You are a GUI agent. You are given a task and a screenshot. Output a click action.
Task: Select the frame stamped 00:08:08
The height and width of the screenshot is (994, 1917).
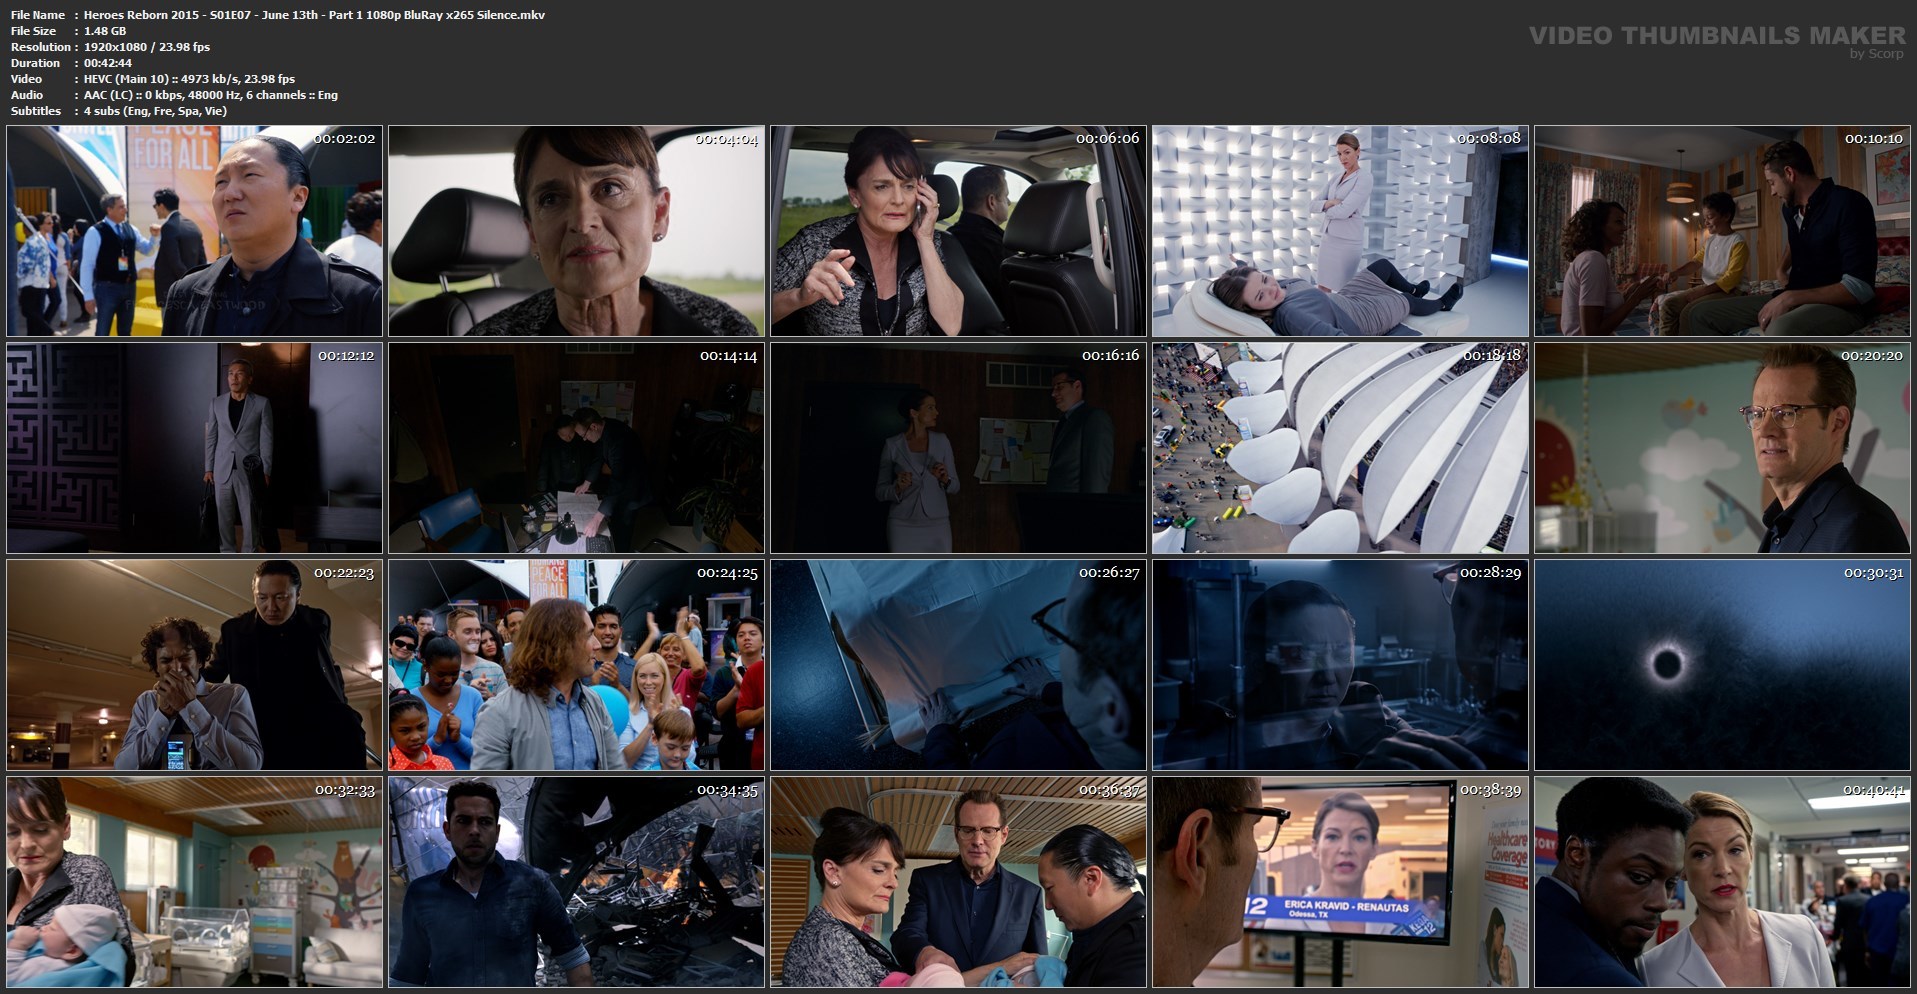click(1340, 231)
